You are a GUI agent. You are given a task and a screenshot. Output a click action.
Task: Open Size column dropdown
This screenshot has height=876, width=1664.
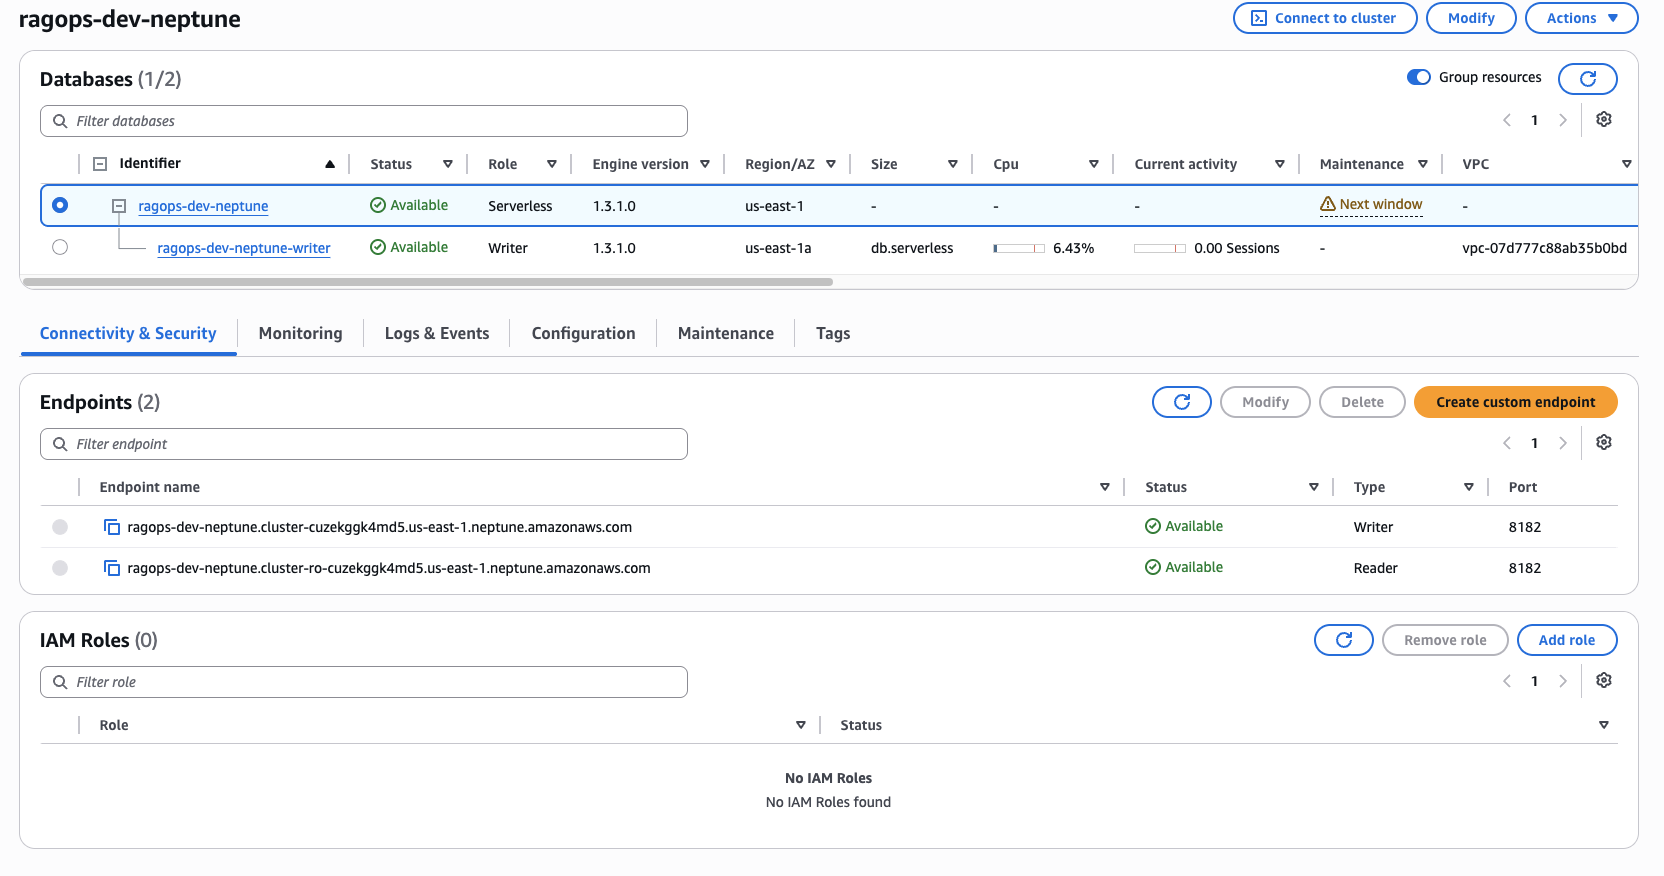pos(953,164)
